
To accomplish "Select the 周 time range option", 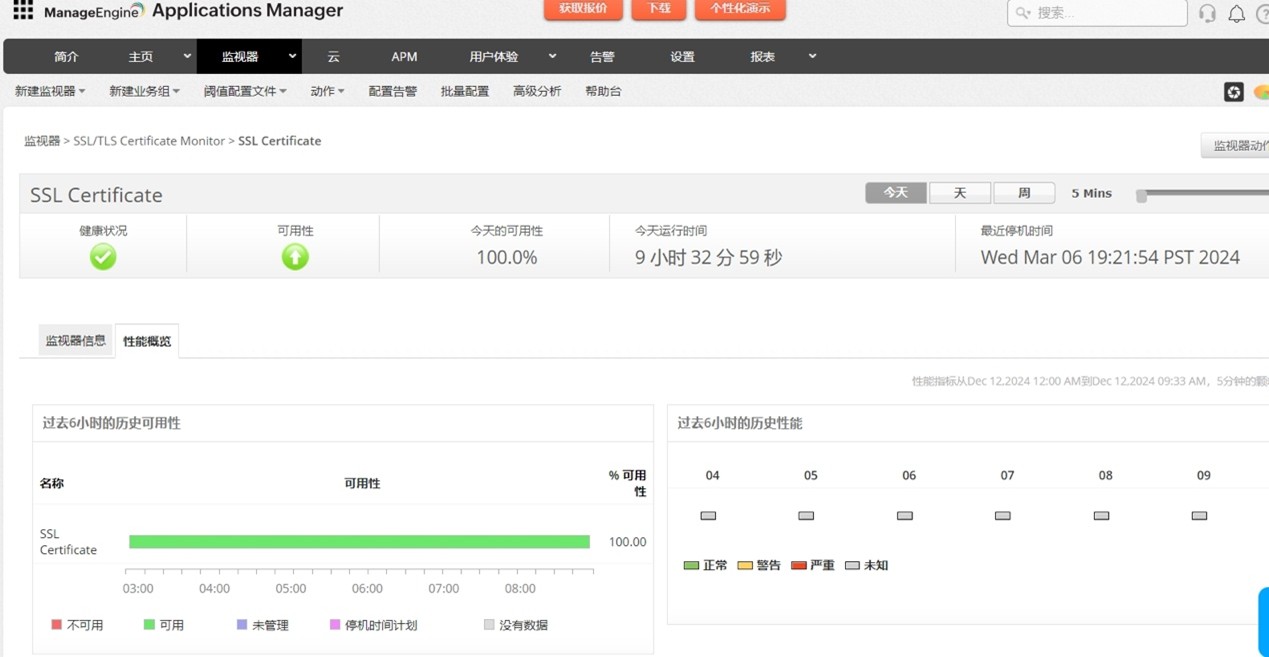I will coord(1024,192).
